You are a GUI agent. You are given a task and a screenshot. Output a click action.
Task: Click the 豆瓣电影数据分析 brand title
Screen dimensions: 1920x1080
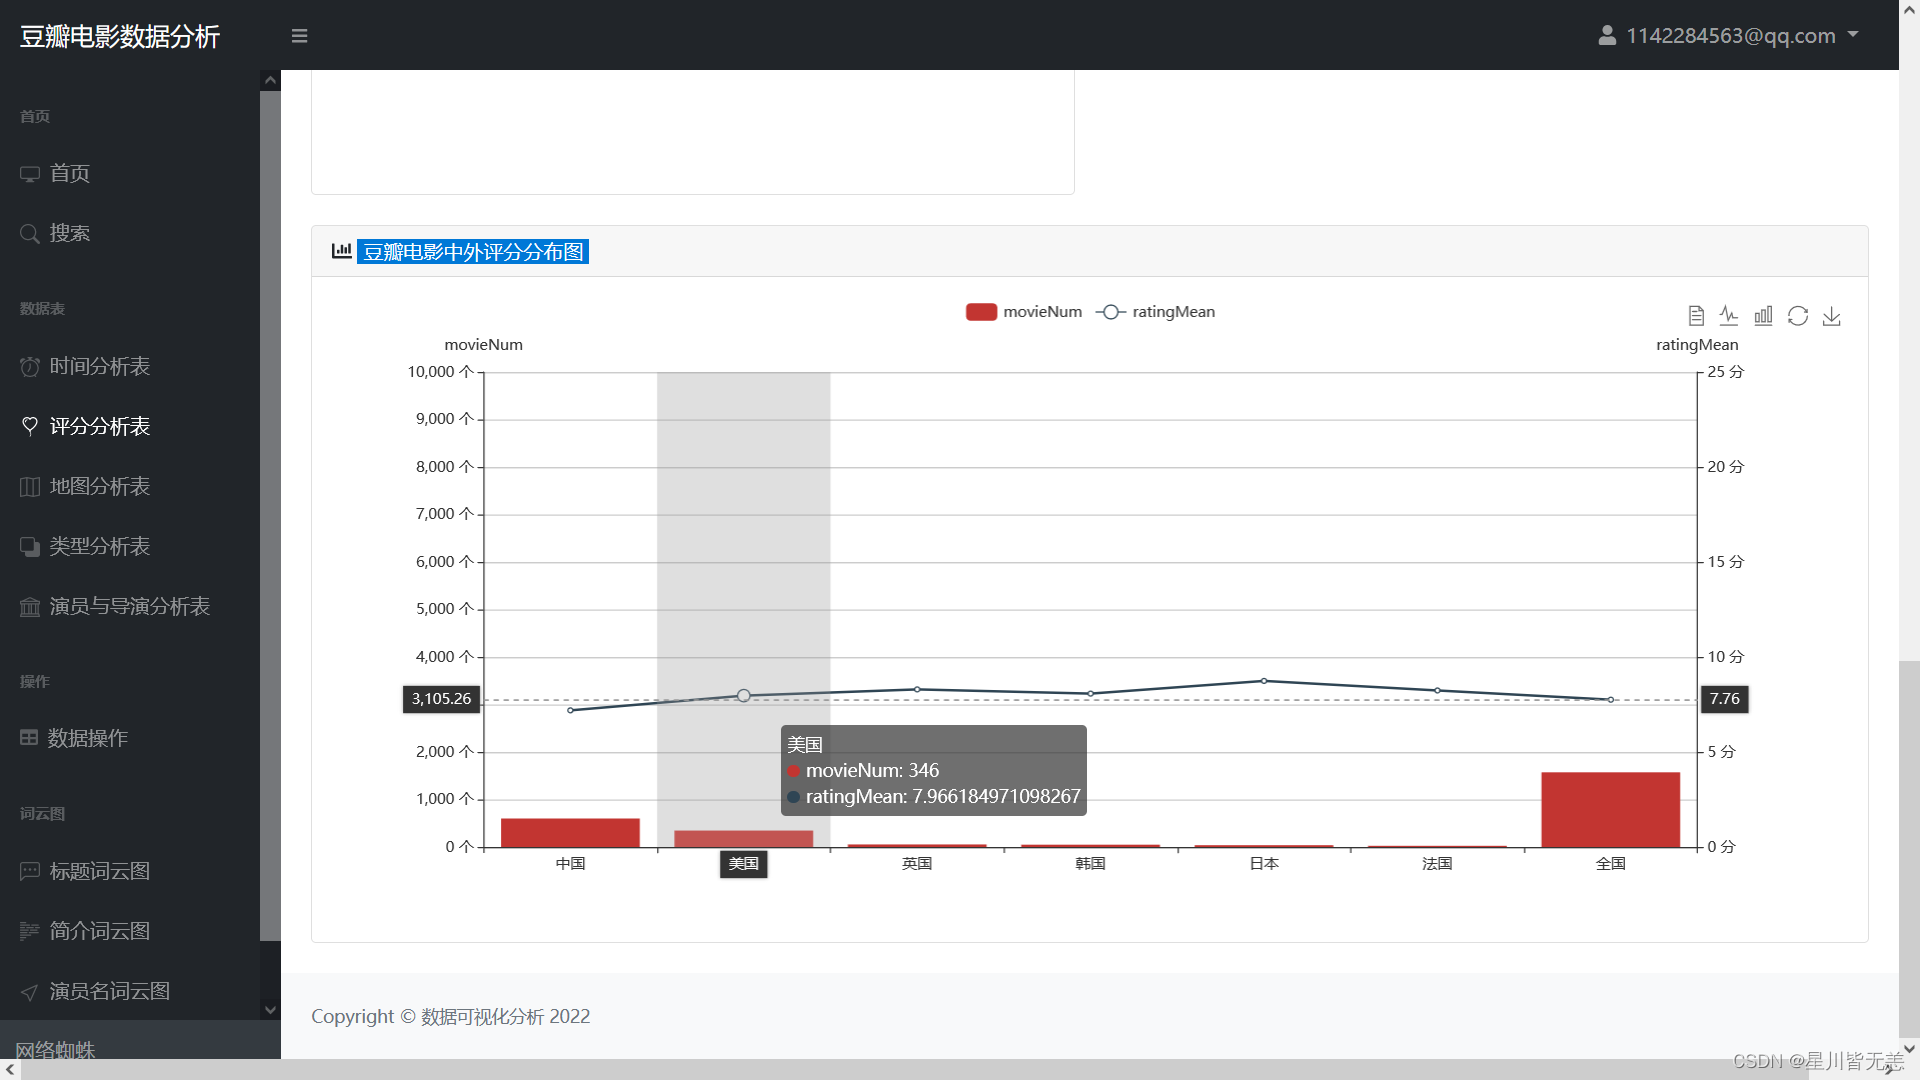120,36
